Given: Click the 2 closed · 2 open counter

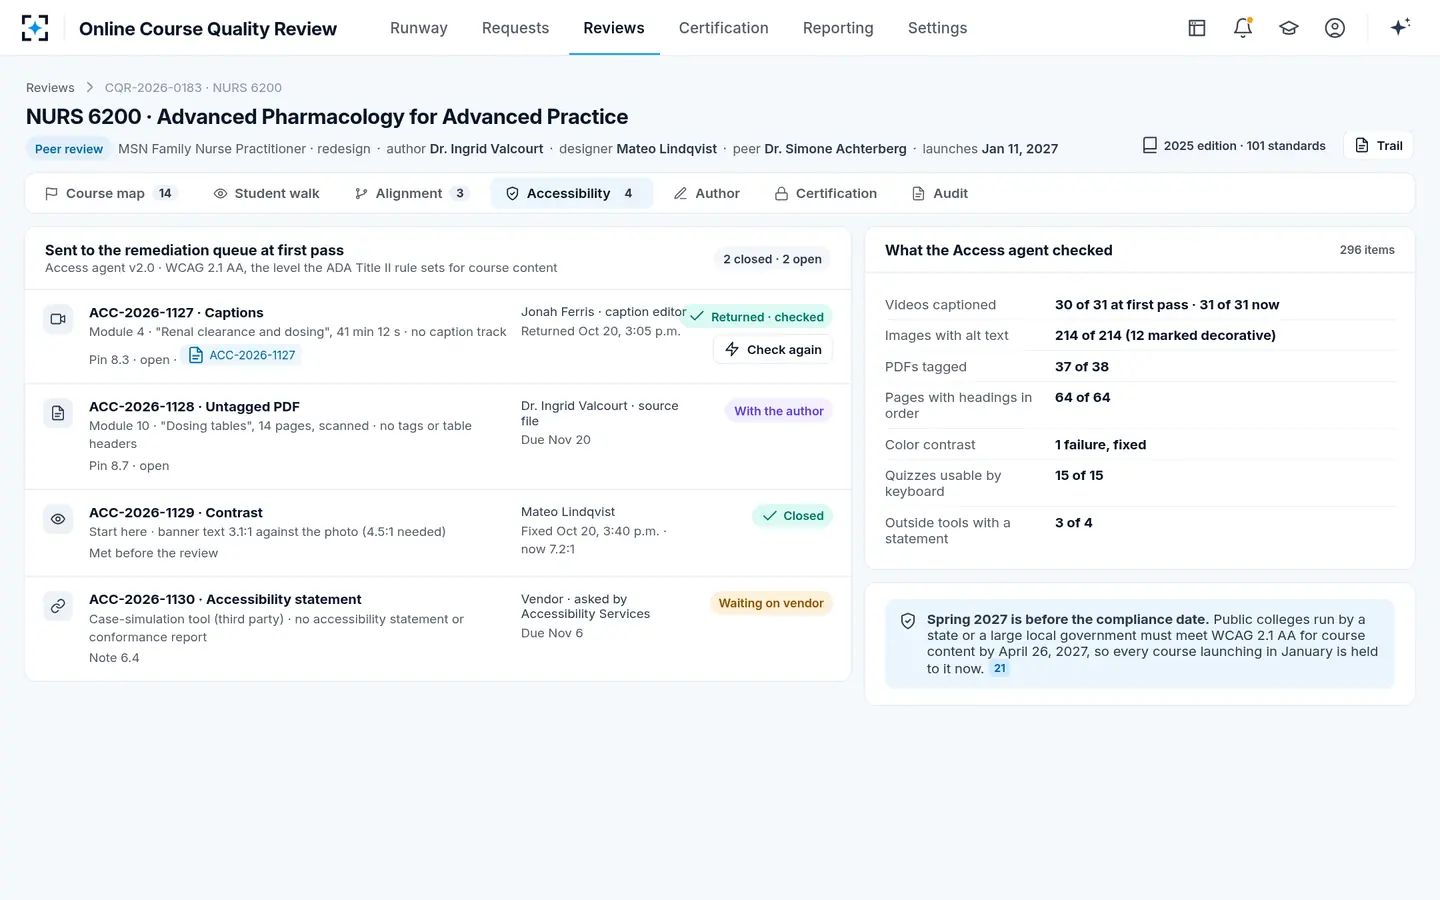Looking at the screenshot, I should 773,259.
